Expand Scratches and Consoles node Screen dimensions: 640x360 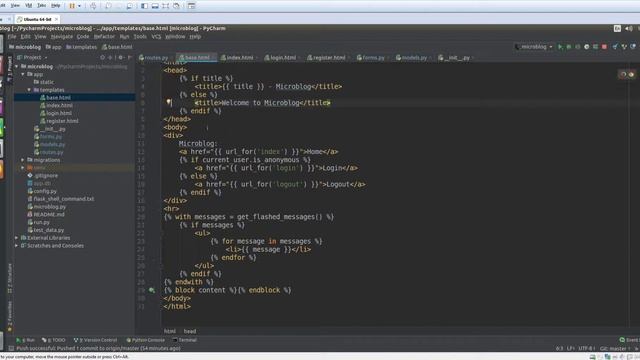[17, 246]
